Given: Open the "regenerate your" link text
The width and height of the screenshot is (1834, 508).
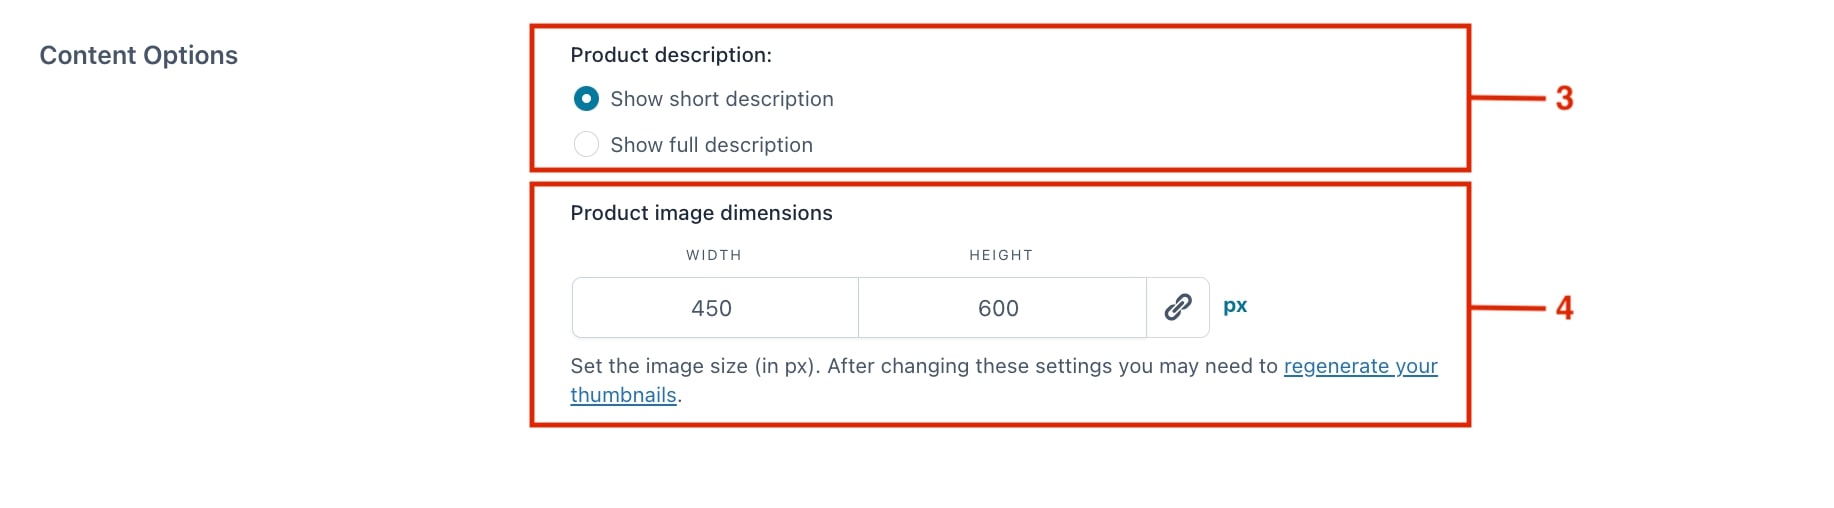Looking at the screenshot, I should (1360, 366).
